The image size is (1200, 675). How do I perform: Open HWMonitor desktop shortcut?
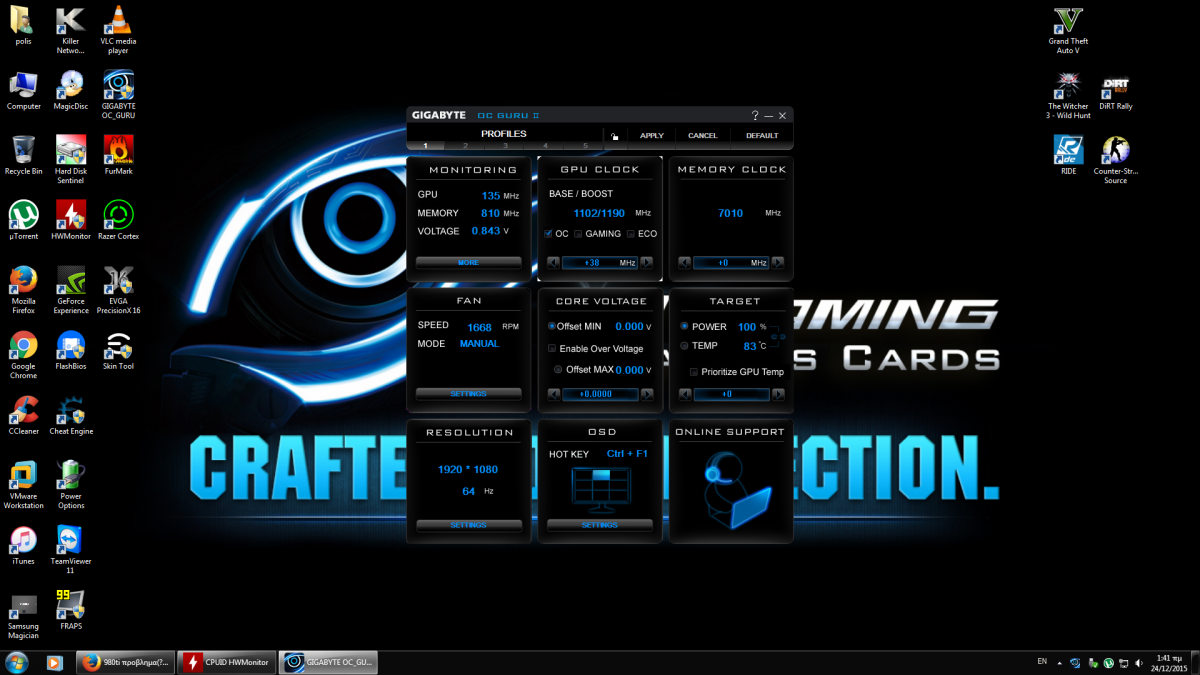click(x=70, y=220)
